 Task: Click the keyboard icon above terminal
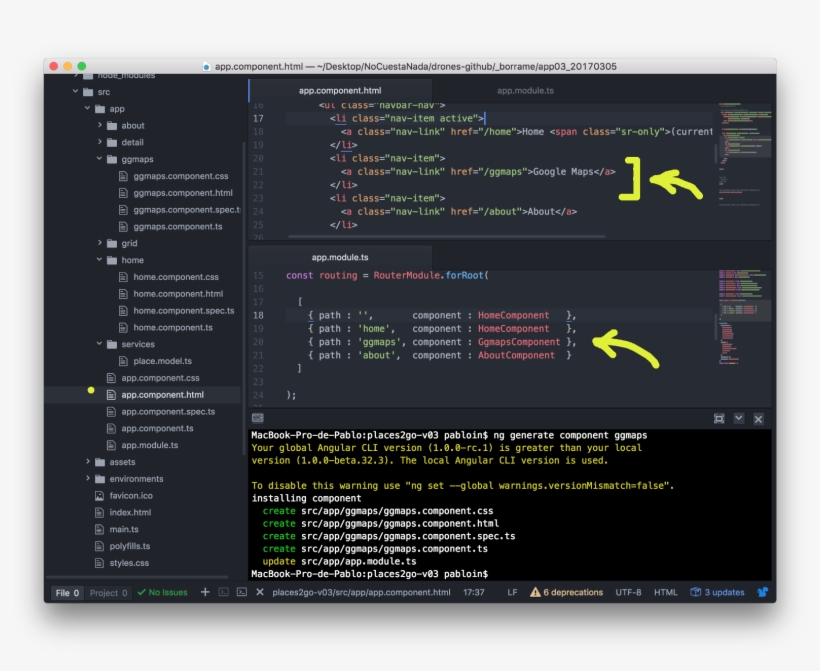point(258,418)
